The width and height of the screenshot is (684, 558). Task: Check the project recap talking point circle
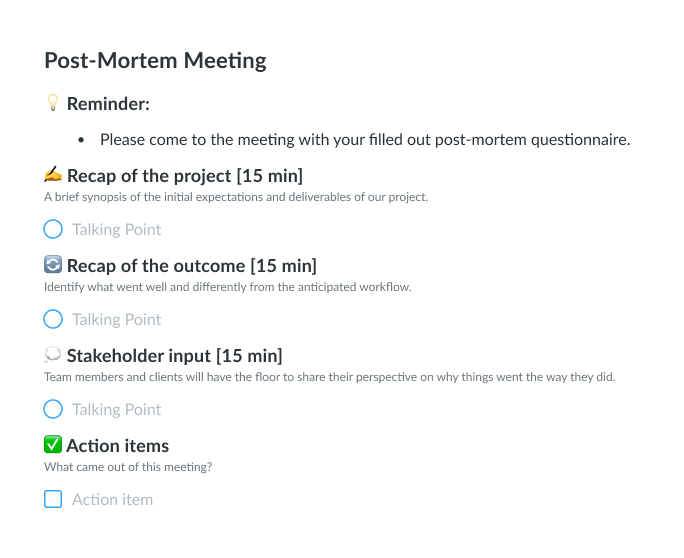tap(53, 229)
